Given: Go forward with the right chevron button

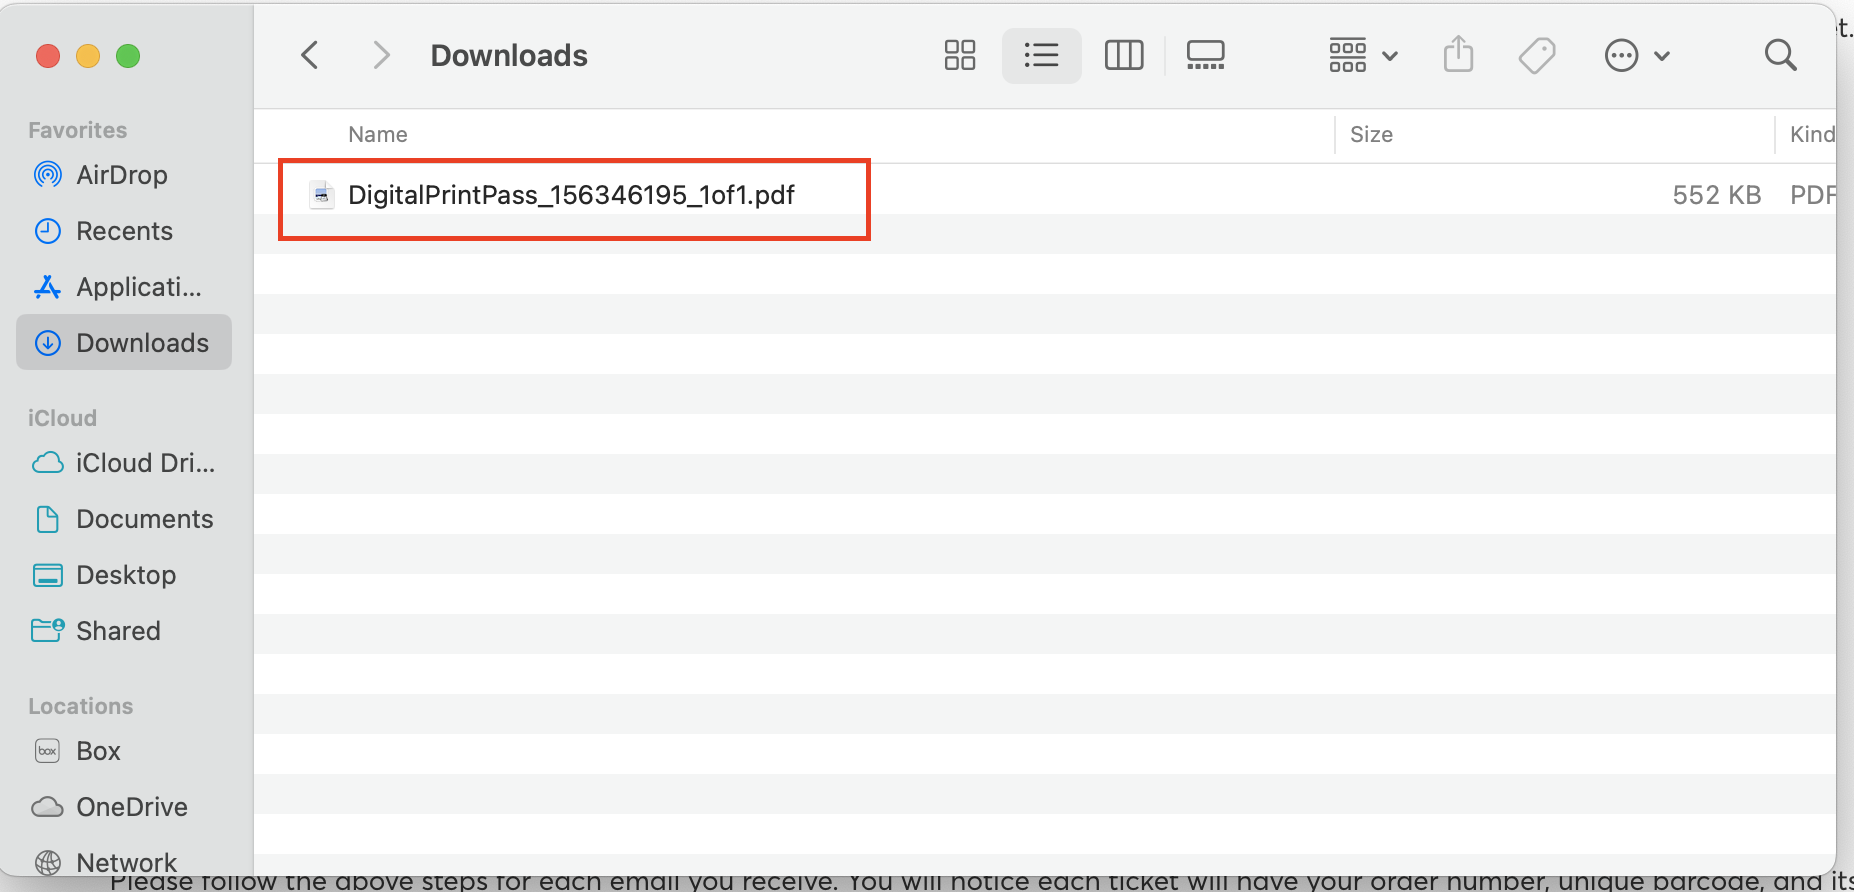Looking at the screenshot, I should click(381, 55).
